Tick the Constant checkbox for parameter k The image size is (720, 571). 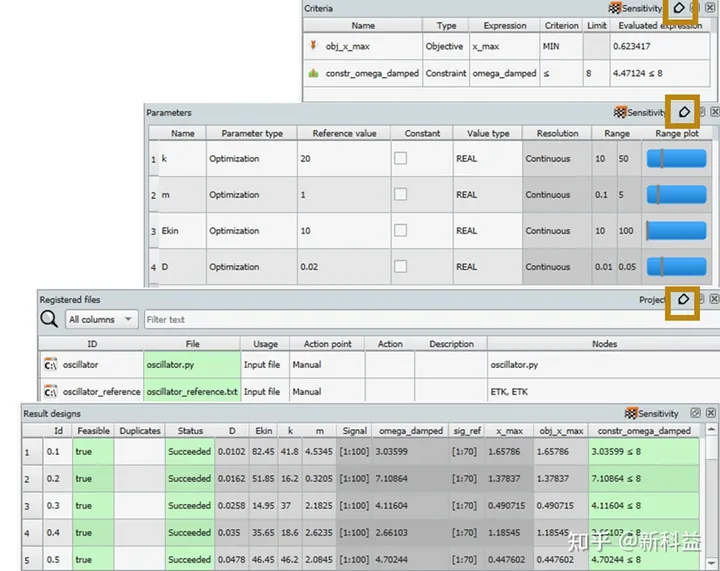coord(400,158)
